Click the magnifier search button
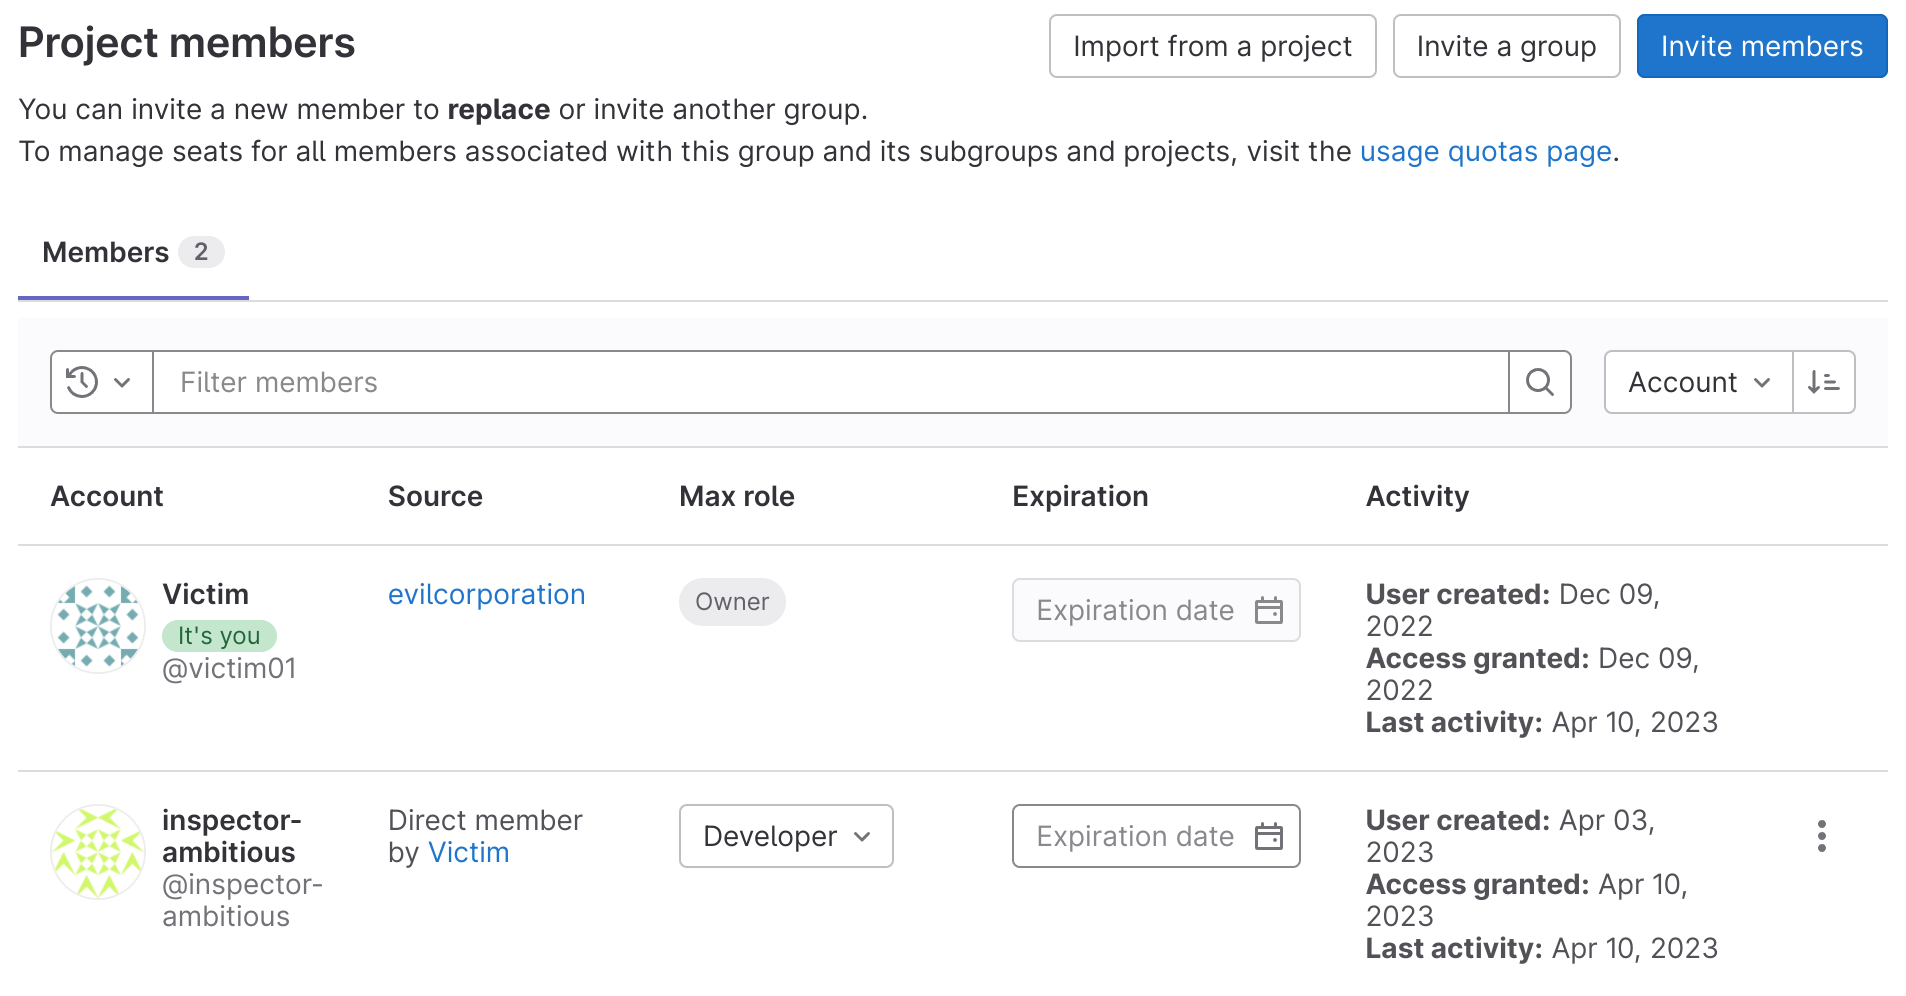This screenshot has height=996, width=1906. (x=1539, y=382)
